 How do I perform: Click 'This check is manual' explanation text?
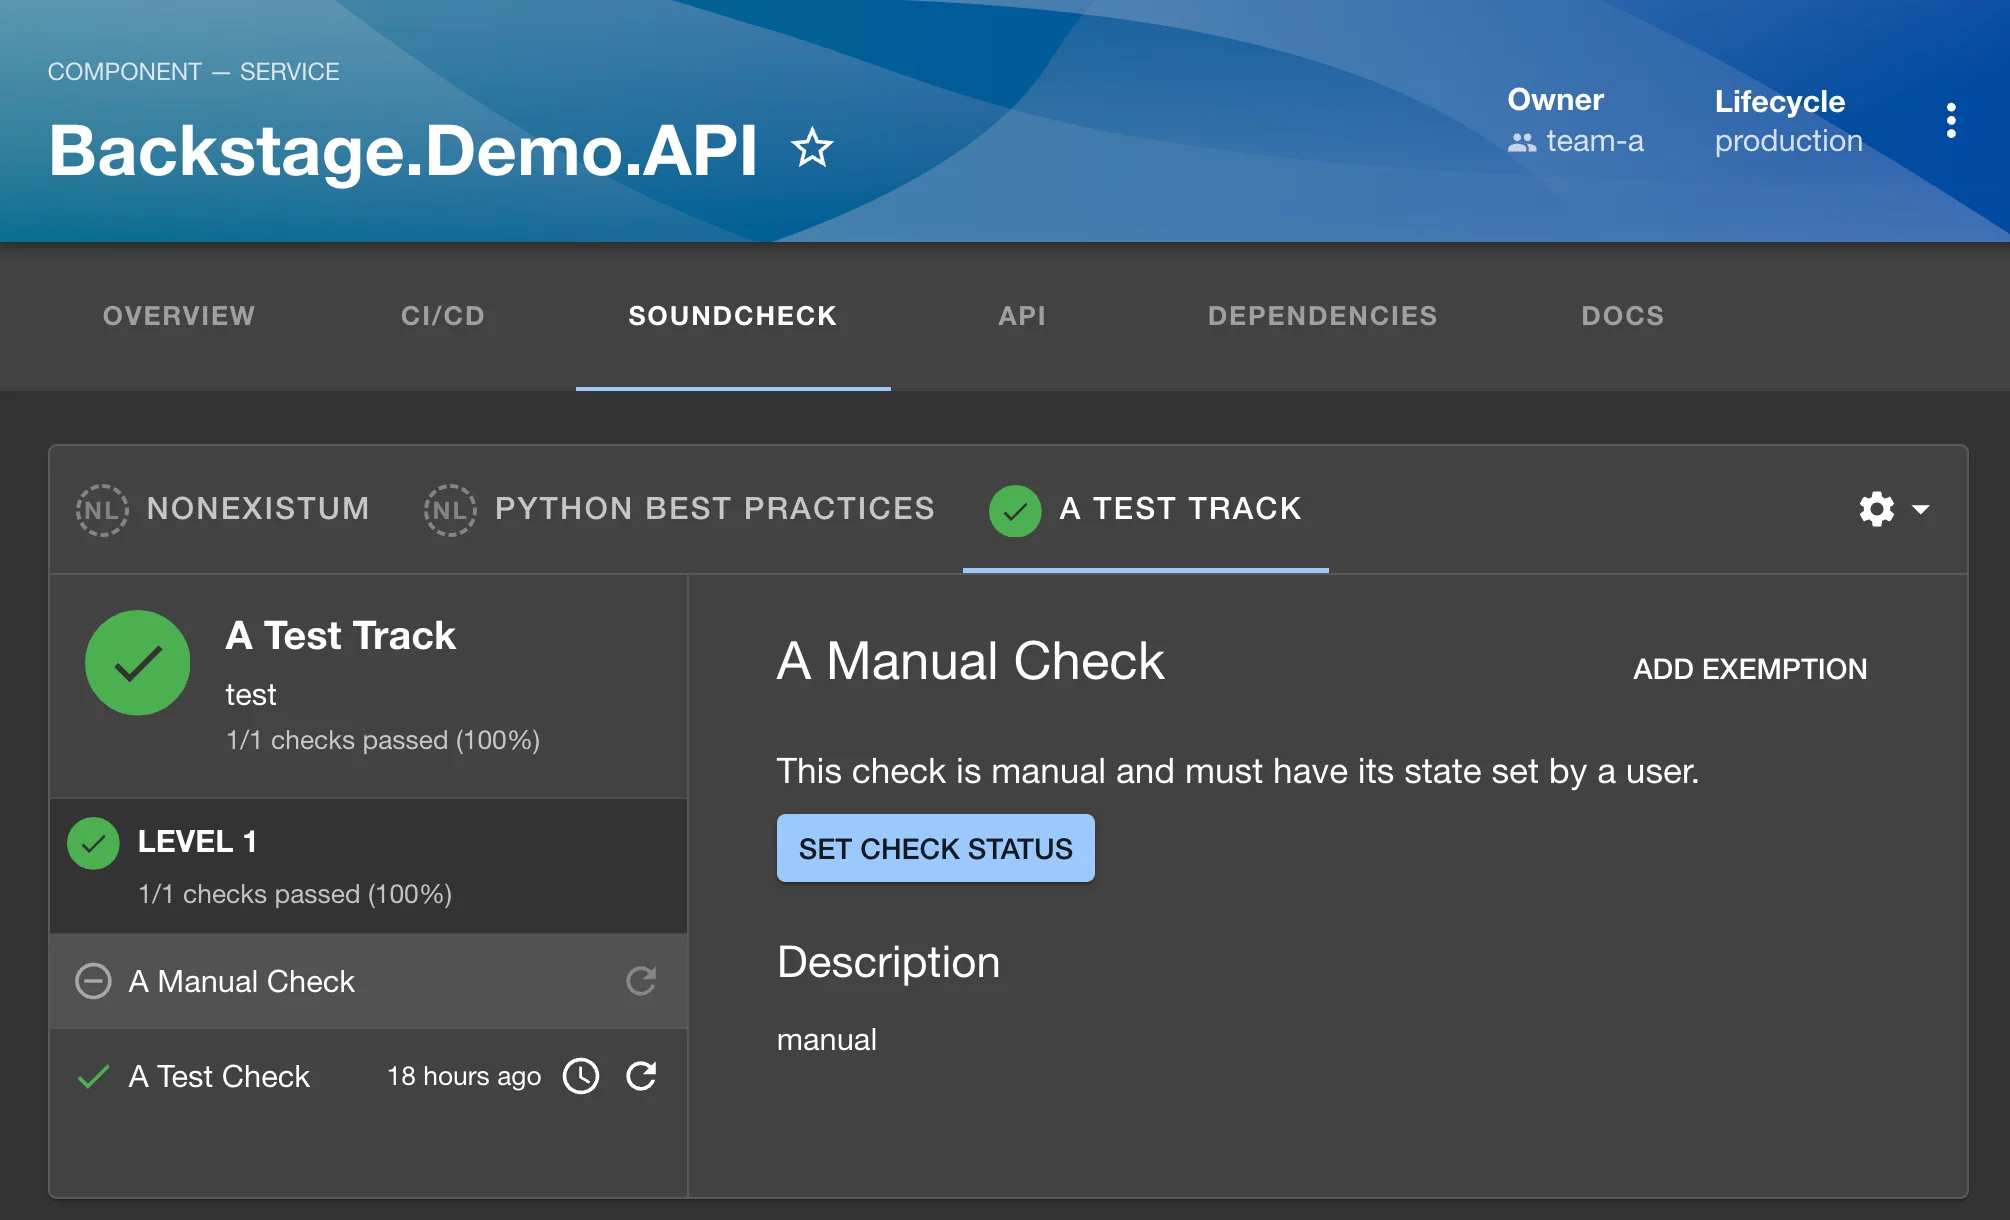(1238, 771)
